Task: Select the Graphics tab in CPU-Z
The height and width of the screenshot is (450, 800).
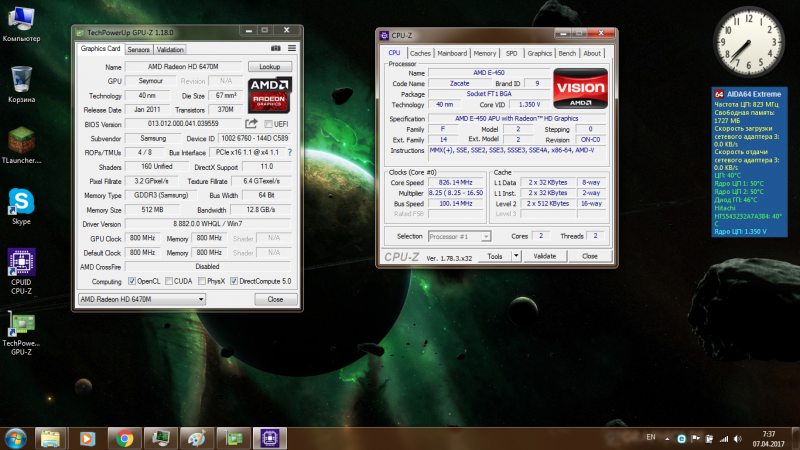Action: point(539,53)
